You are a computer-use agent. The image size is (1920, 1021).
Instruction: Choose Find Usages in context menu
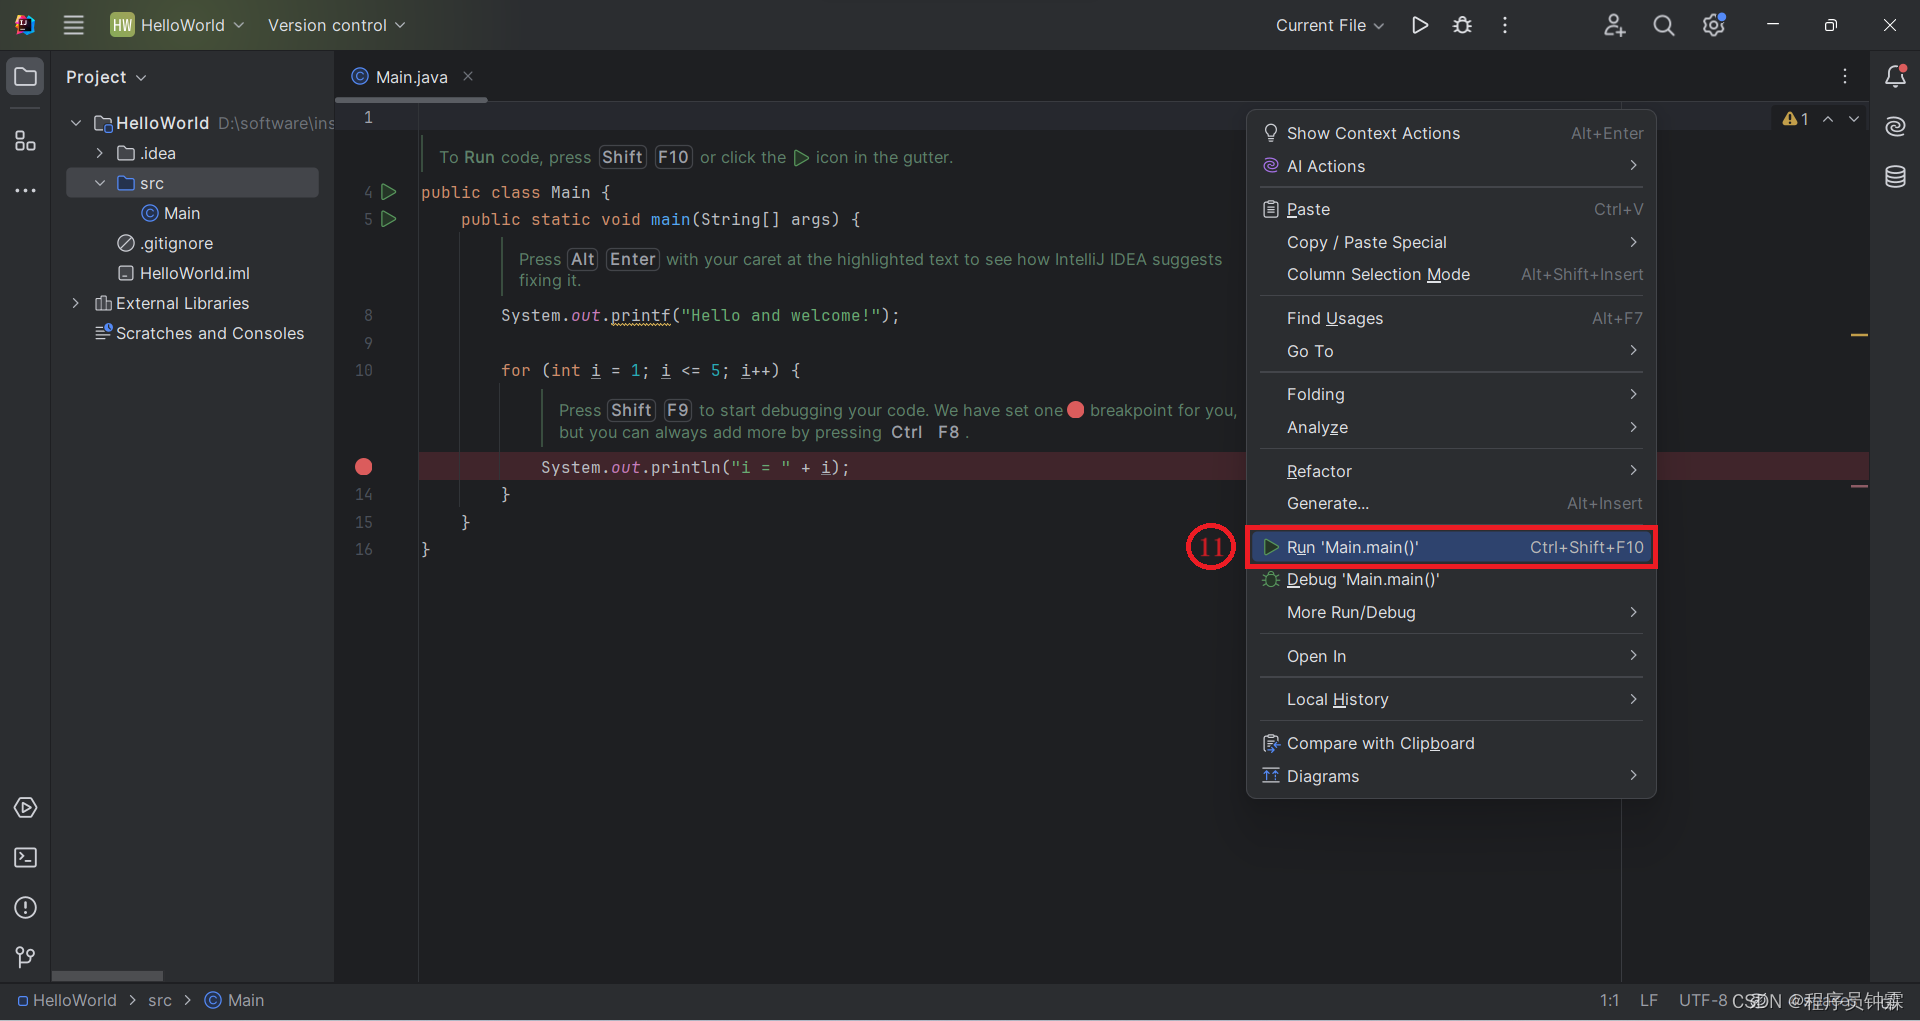click(1451, 318)
